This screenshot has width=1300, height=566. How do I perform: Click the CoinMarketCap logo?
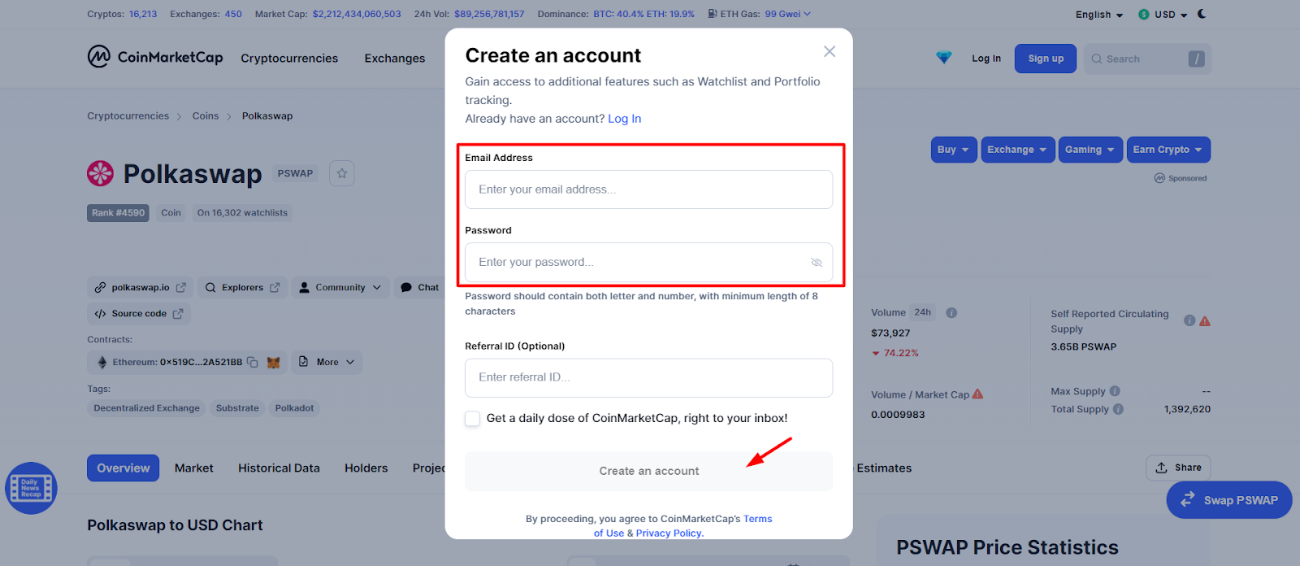[x=155, y=58]
